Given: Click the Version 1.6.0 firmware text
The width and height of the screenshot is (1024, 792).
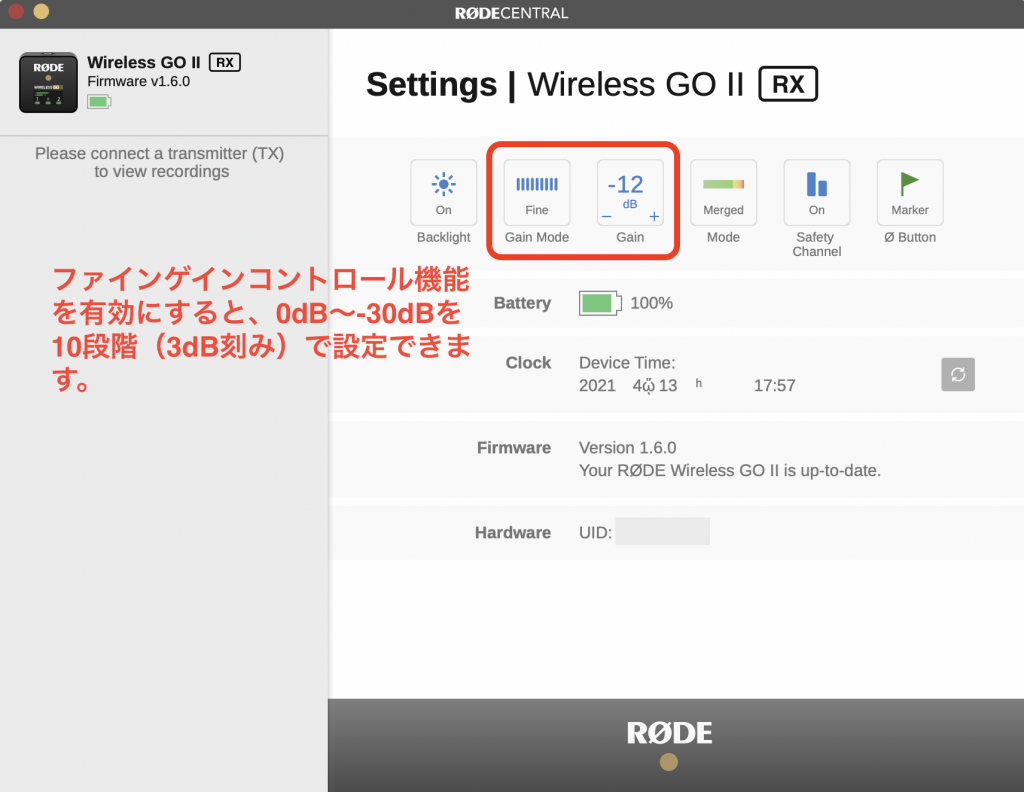Looking at the screenshot, I should point(628,448).
